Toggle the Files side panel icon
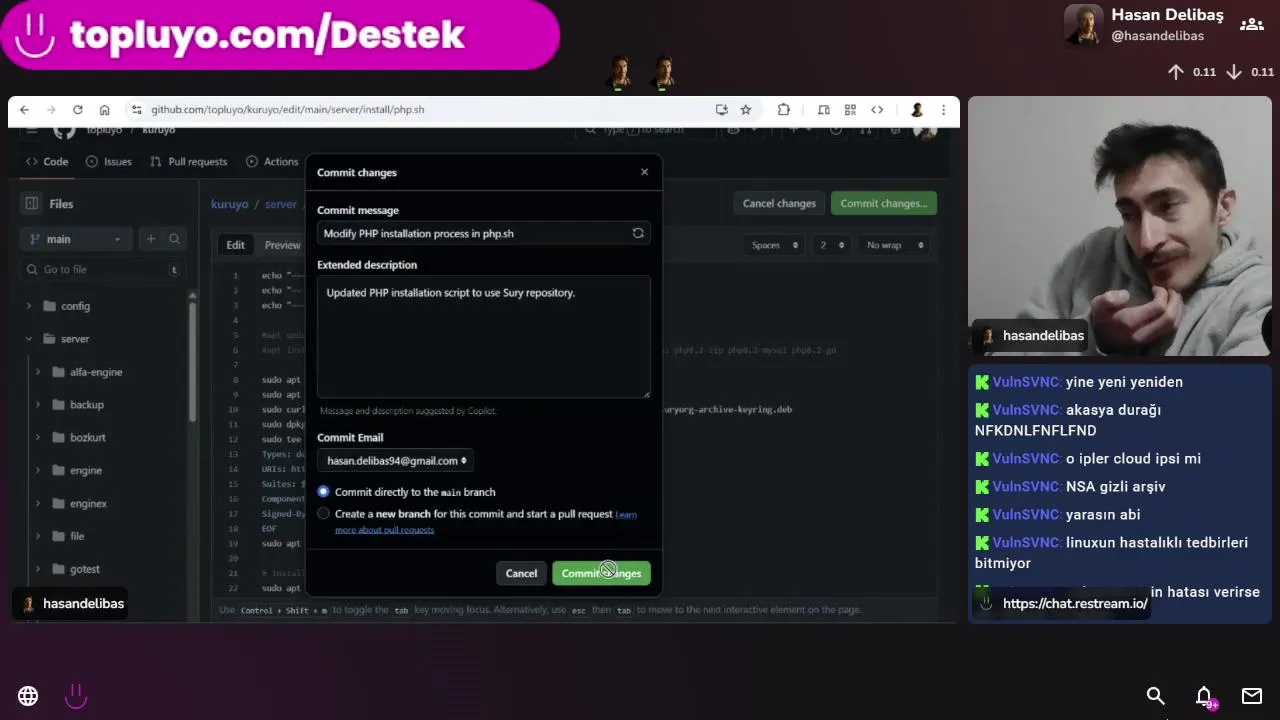Image resolution: width=1280 pixels, height=720 pixels. click(x=32, y=203)
